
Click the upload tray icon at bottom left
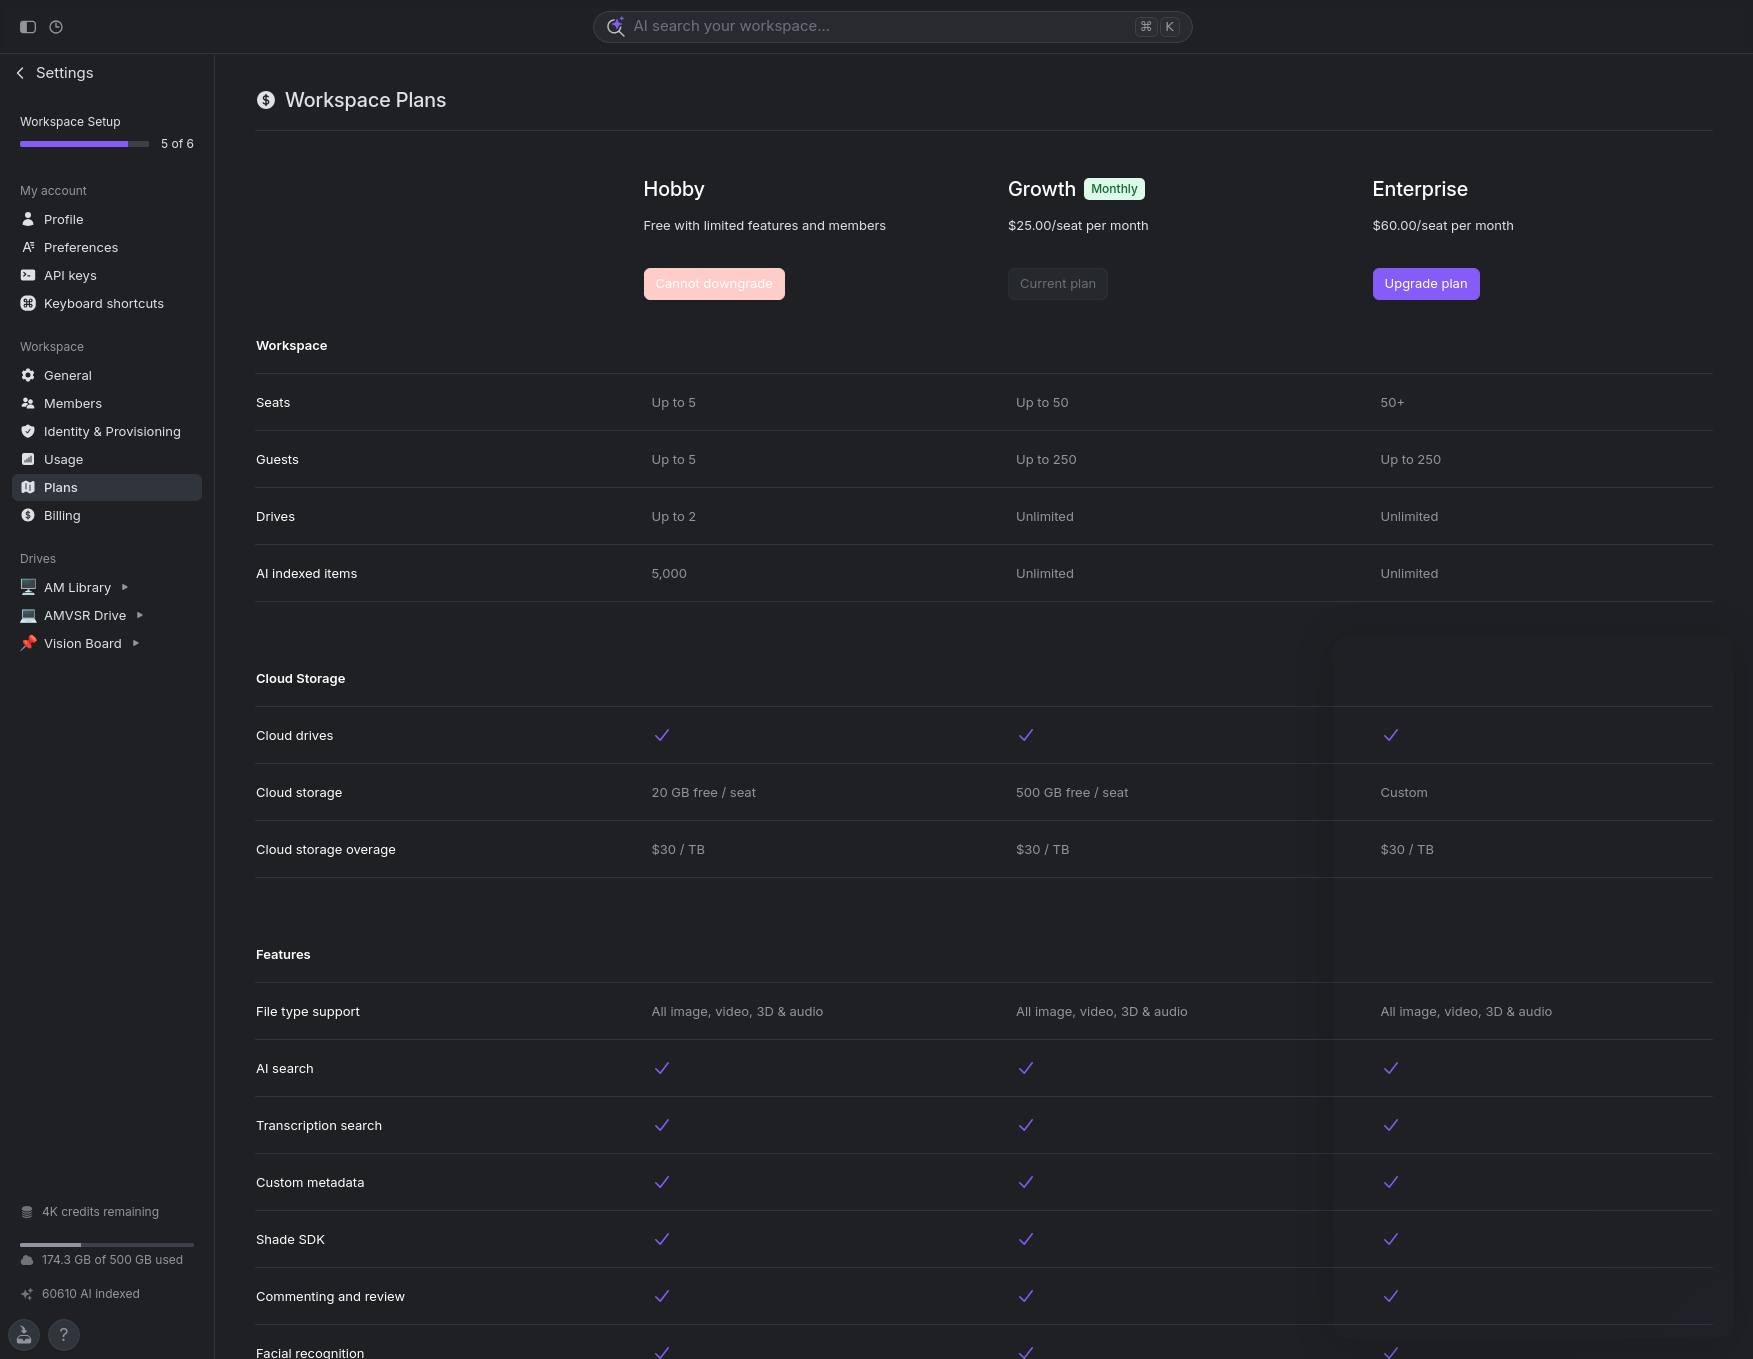[x=24, y=1334]
